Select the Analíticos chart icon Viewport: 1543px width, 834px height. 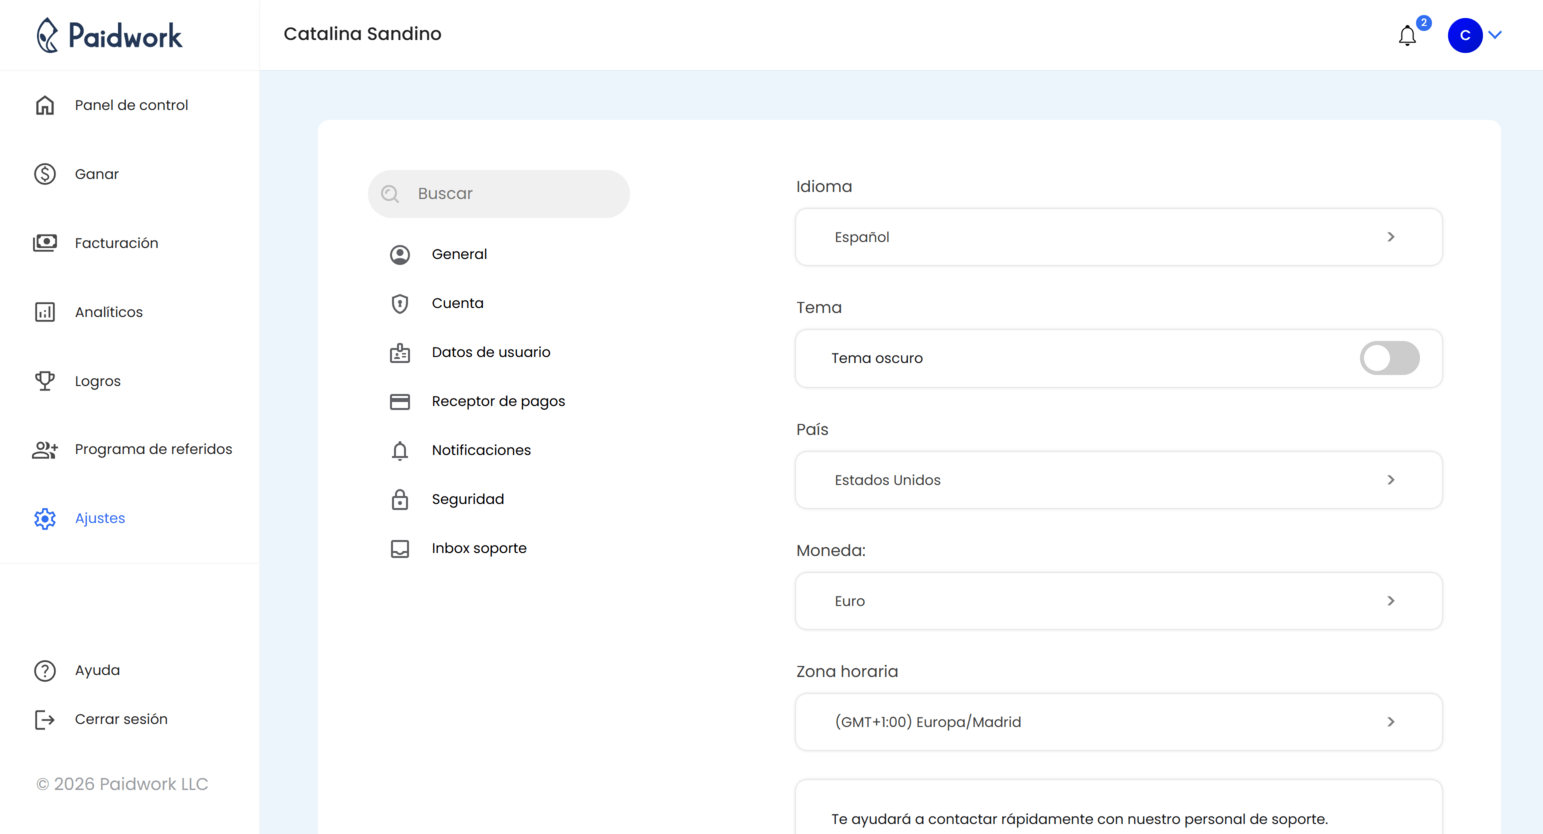pyautogui.click(x=45, y=311)
